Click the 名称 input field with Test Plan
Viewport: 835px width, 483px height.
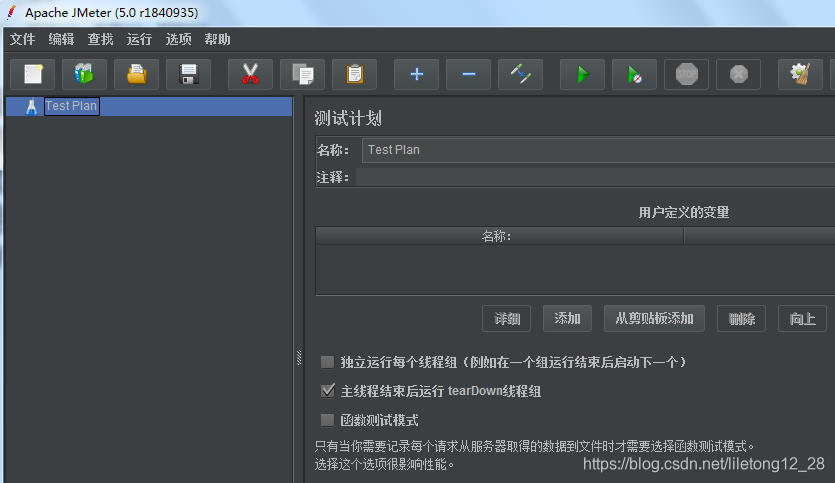tap(598, 150)
